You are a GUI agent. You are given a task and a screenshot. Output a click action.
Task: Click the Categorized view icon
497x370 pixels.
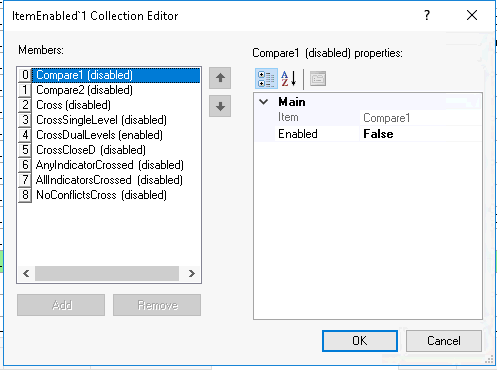click(266, 79)
